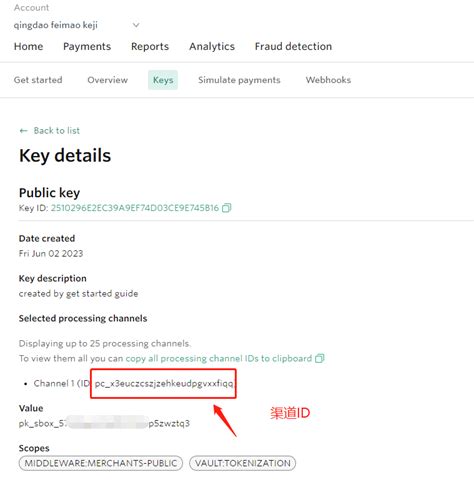Click the back arrow beside Back to list

(23, 131)
